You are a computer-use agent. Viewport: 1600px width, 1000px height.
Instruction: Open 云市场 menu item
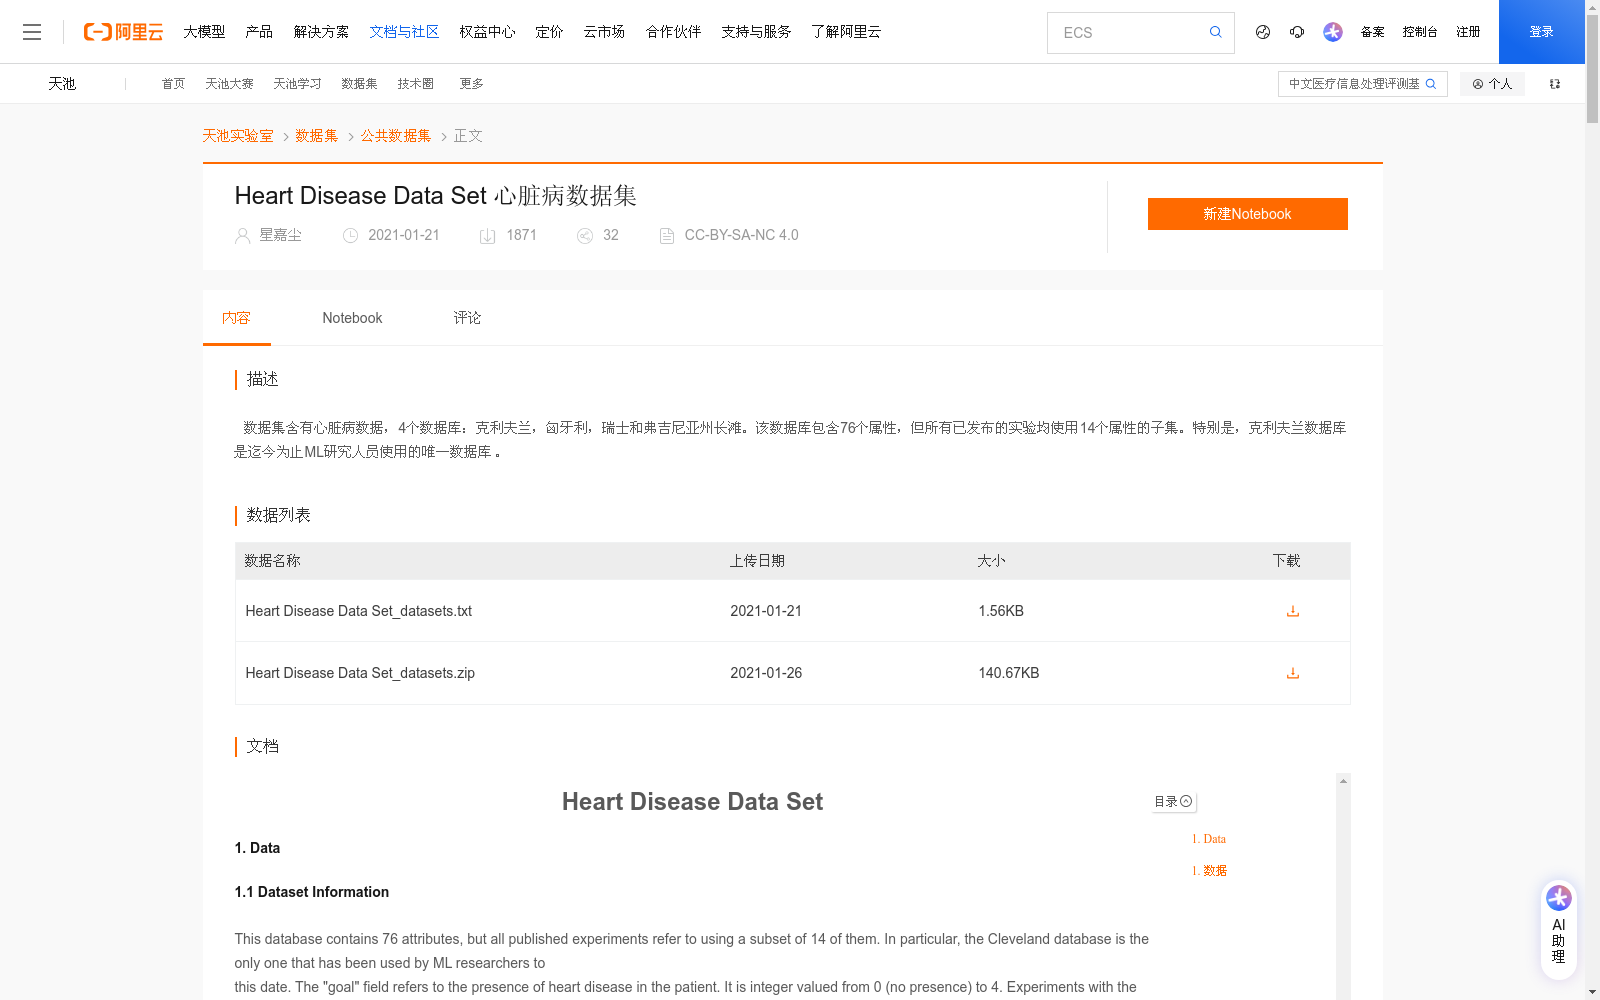[604, 32]
